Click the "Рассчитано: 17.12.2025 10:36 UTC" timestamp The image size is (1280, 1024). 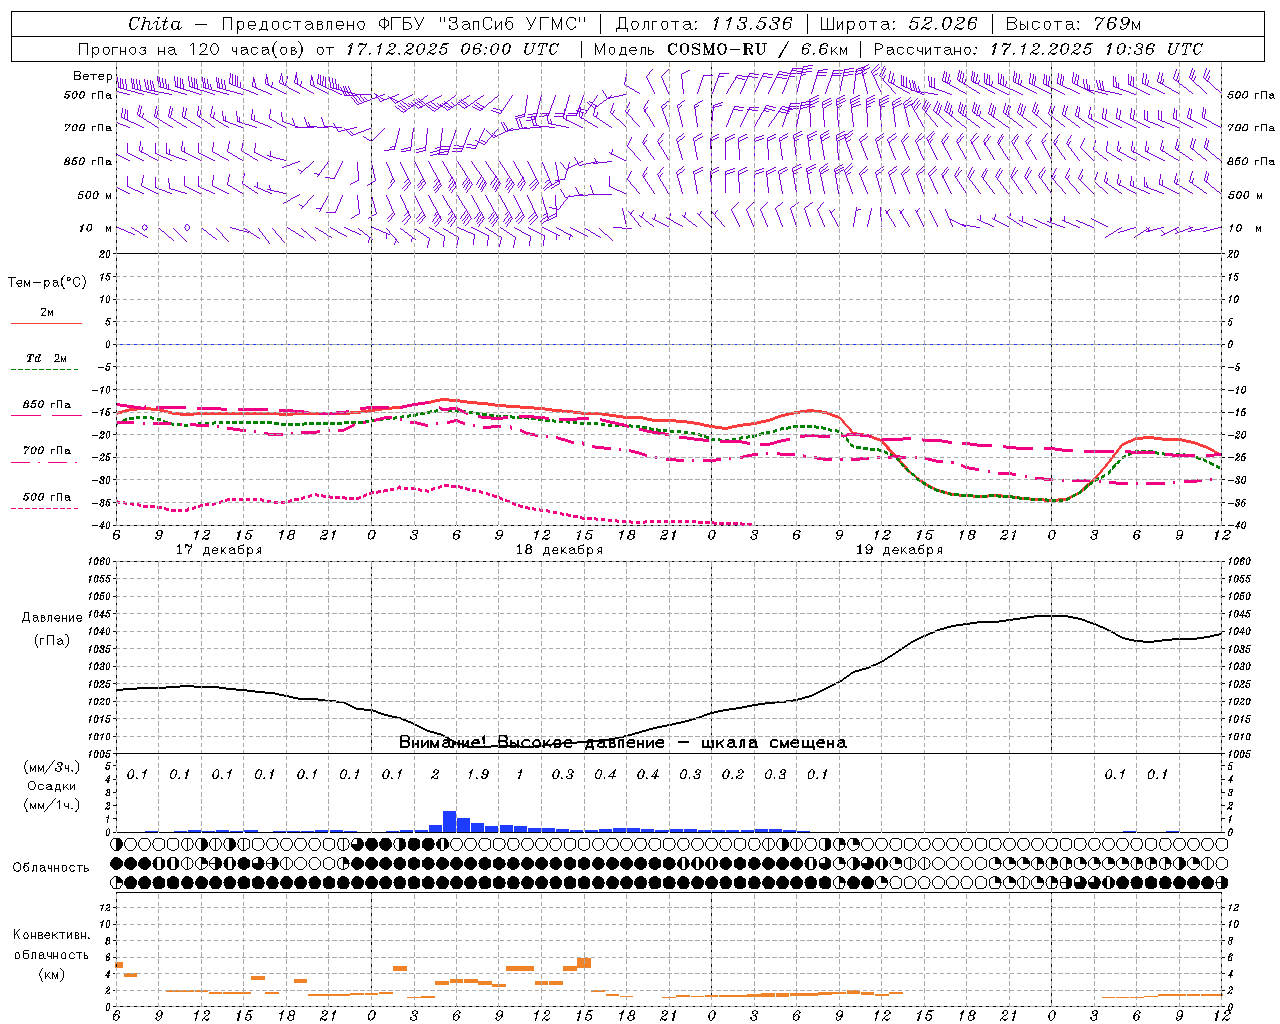tap(1038, 49)
